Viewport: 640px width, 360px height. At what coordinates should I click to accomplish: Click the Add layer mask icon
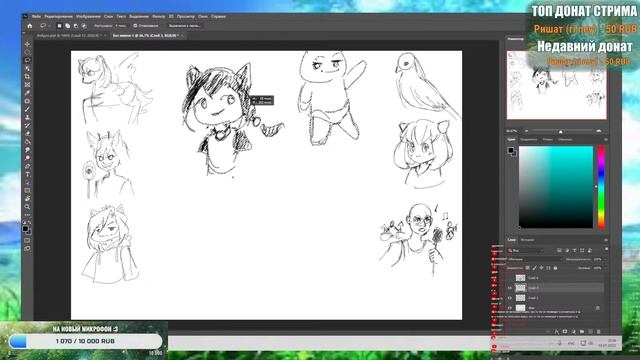pyautogui.click(x=565, y=331)
